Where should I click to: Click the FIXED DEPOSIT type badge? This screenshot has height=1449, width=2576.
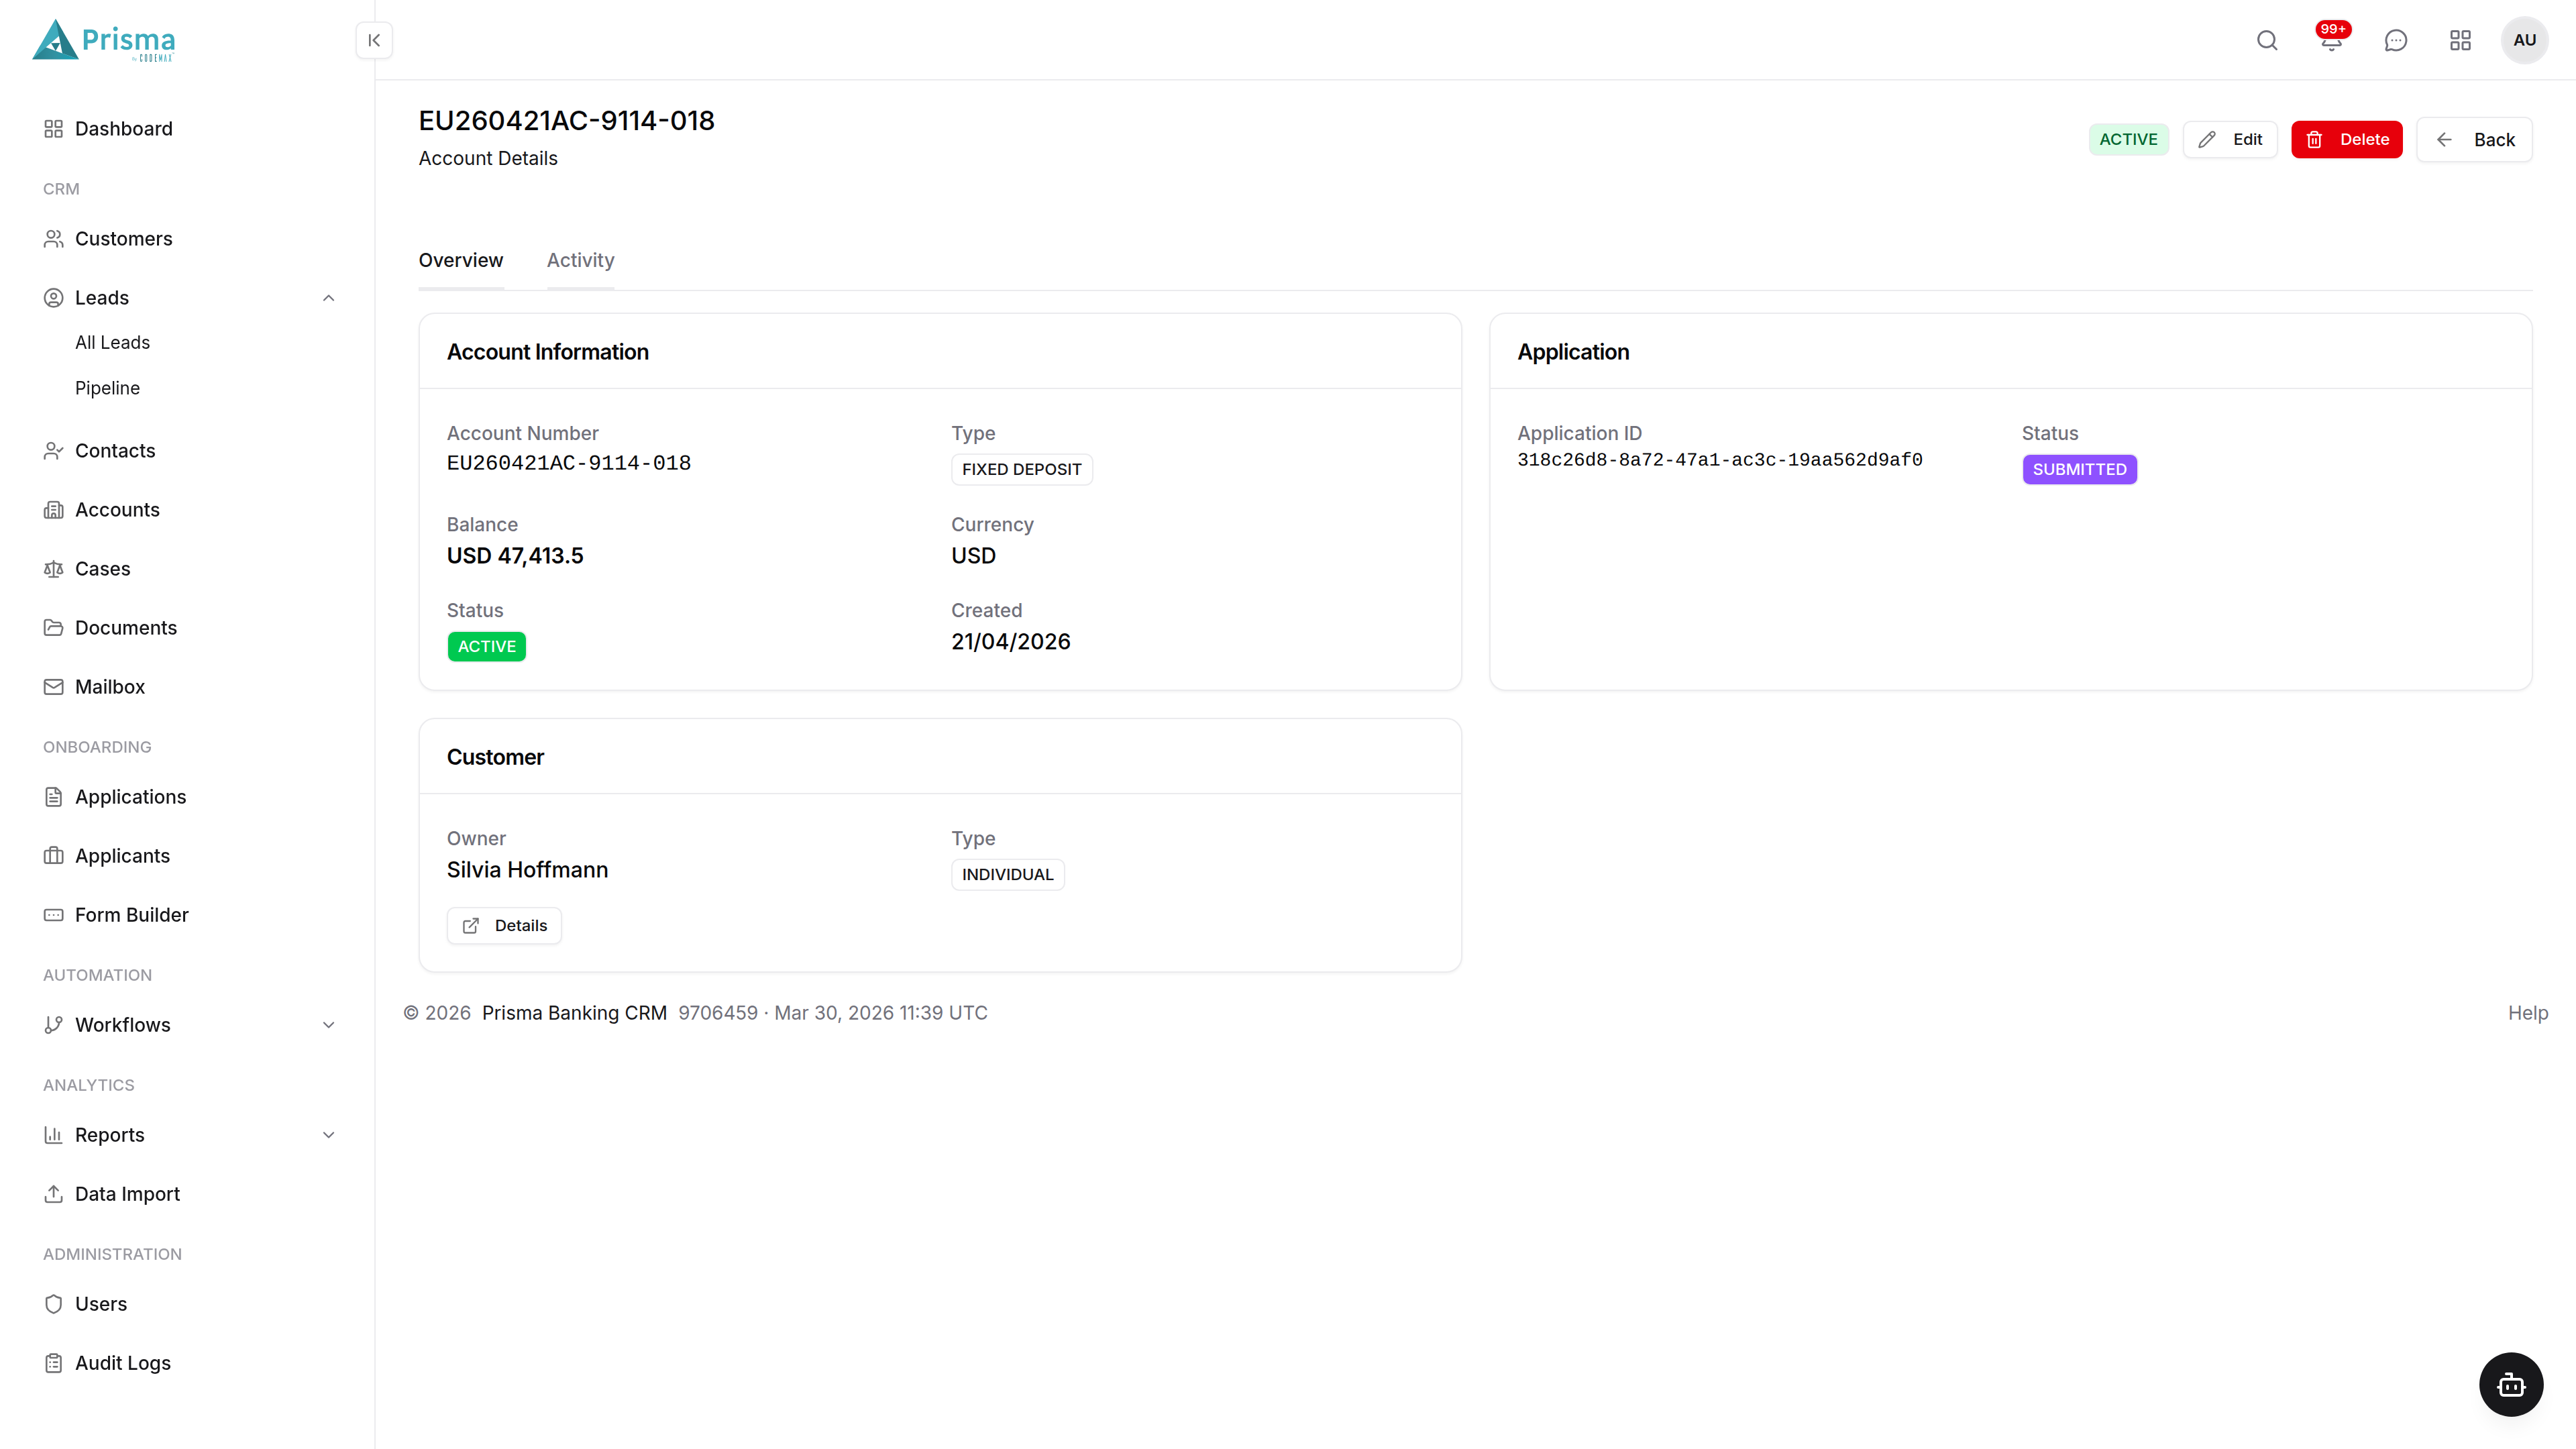point(1021,470)
